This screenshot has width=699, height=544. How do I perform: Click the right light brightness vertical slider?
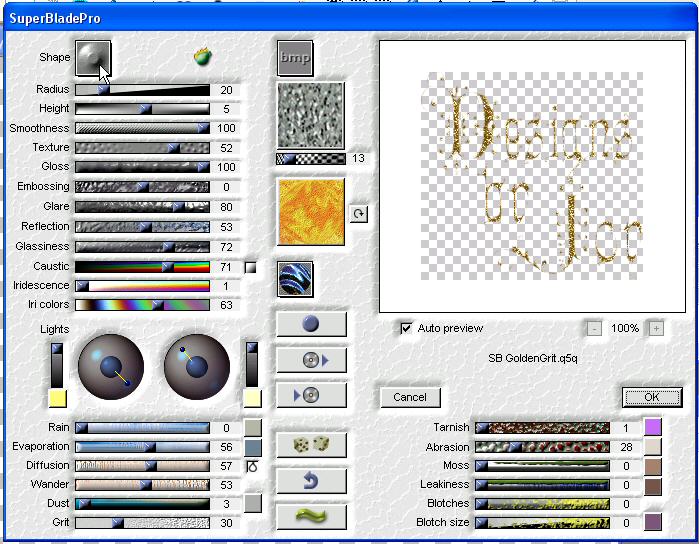point(252,364)
